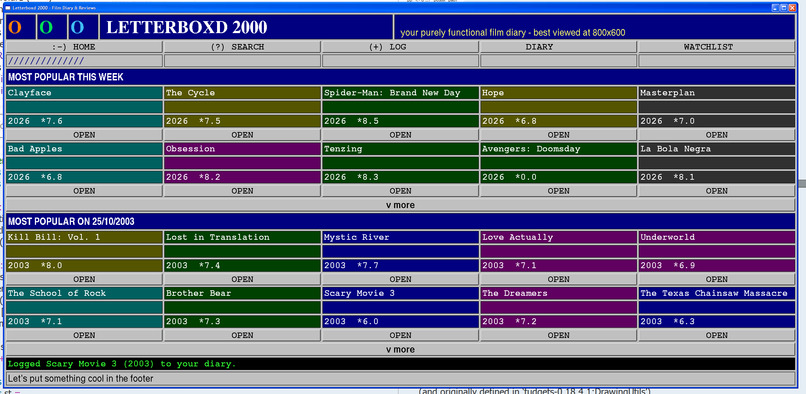This screenshot has height=394, width=806.
Task: Click OPEN under Hope
Action: pos(558,135)
